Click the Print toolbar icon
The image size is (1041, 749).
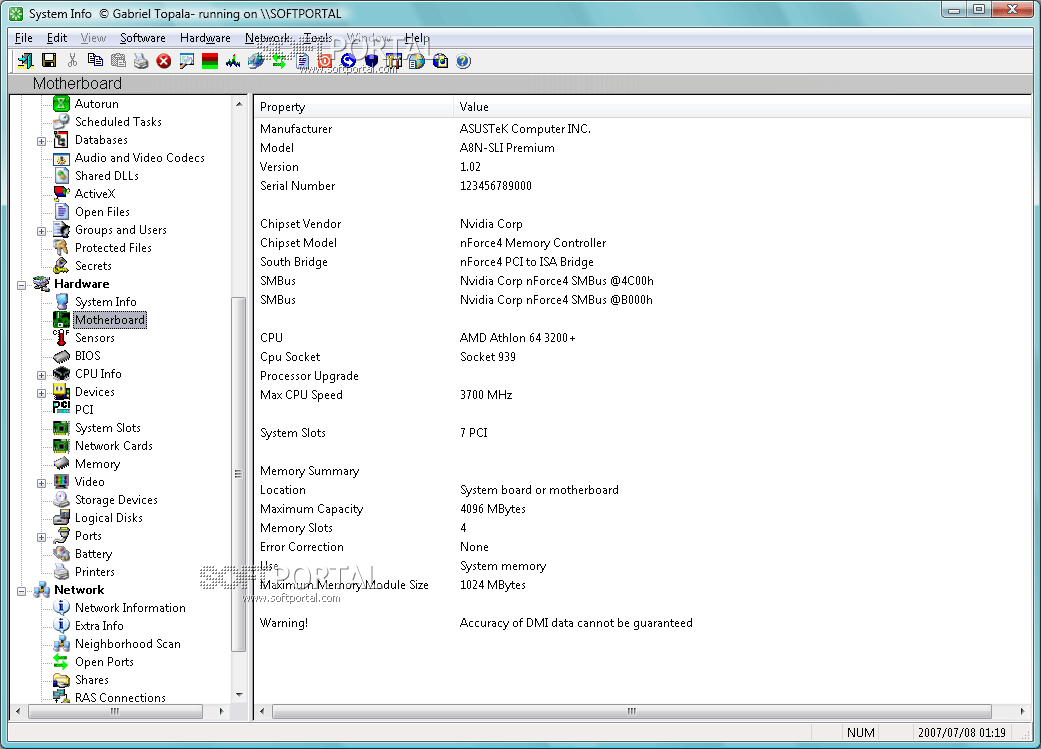point(141,61)
